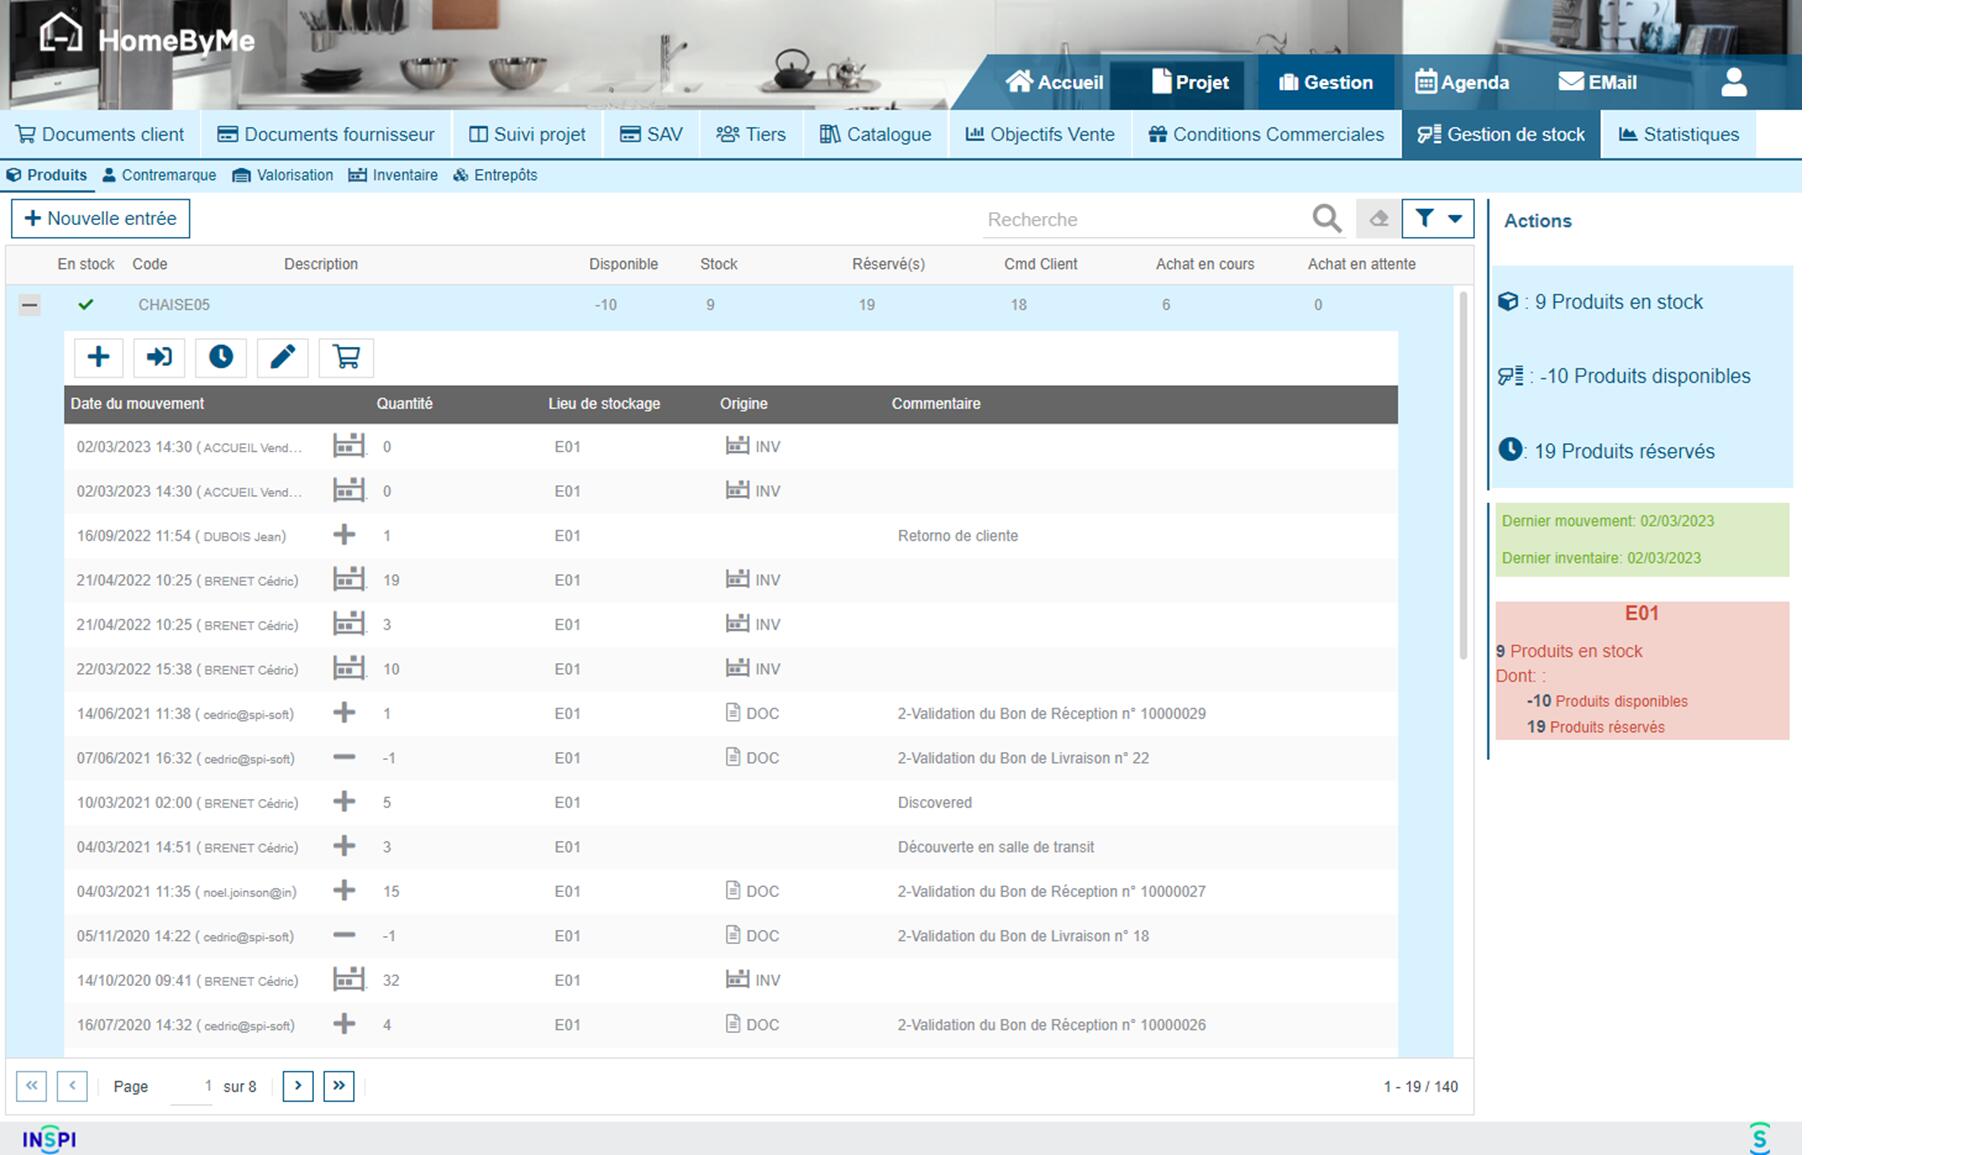
Task: Collapse the CHAISE05 product row
Action: [x=30, y=305]
